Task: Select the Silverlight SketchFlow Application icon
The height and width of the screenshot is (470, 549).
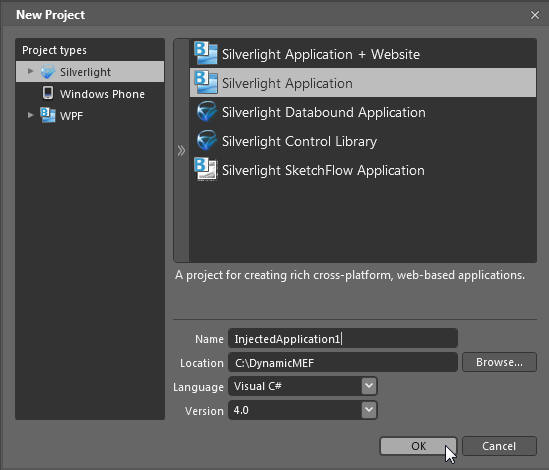Action: pyautogui.click(x=206, y=169)
